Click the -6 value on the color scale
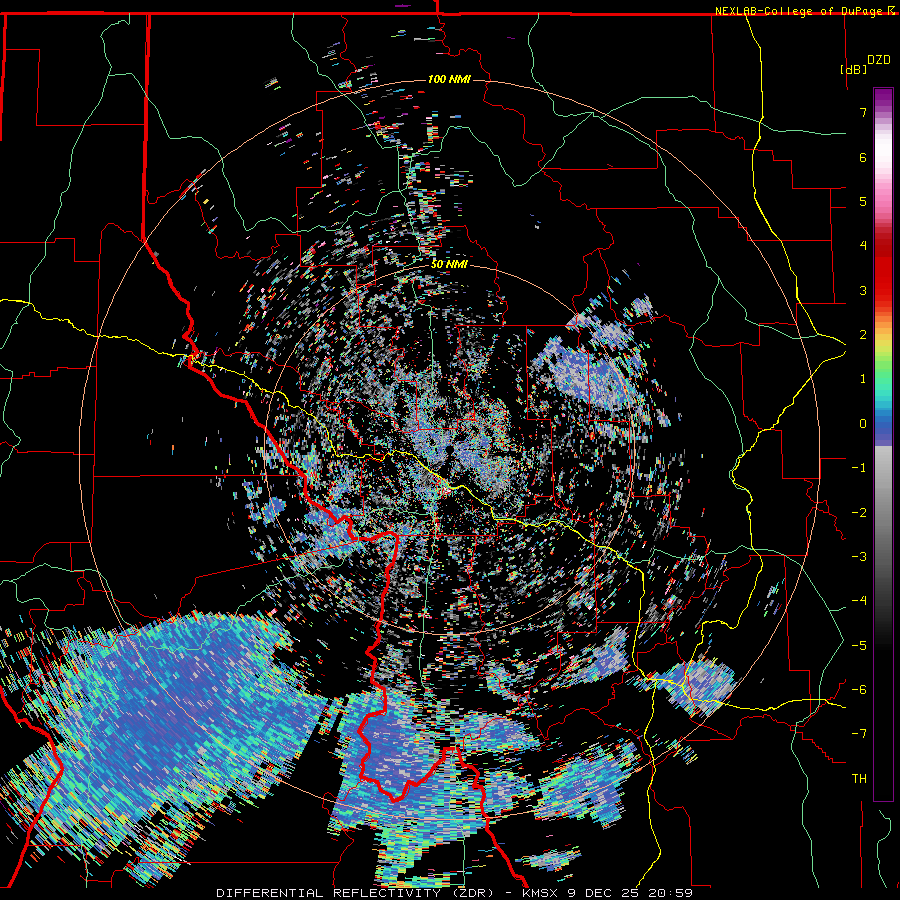The height and width of the screenshot is (900, 900). pyautogui.click(x=859, y=690)
